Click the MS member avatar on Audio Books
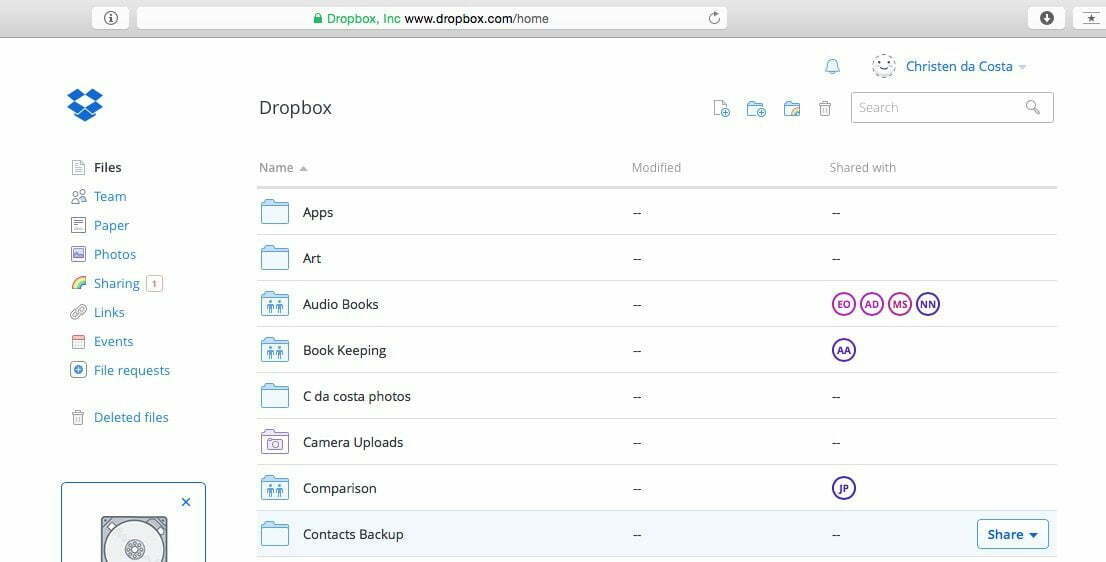 [x=900, y=304]
